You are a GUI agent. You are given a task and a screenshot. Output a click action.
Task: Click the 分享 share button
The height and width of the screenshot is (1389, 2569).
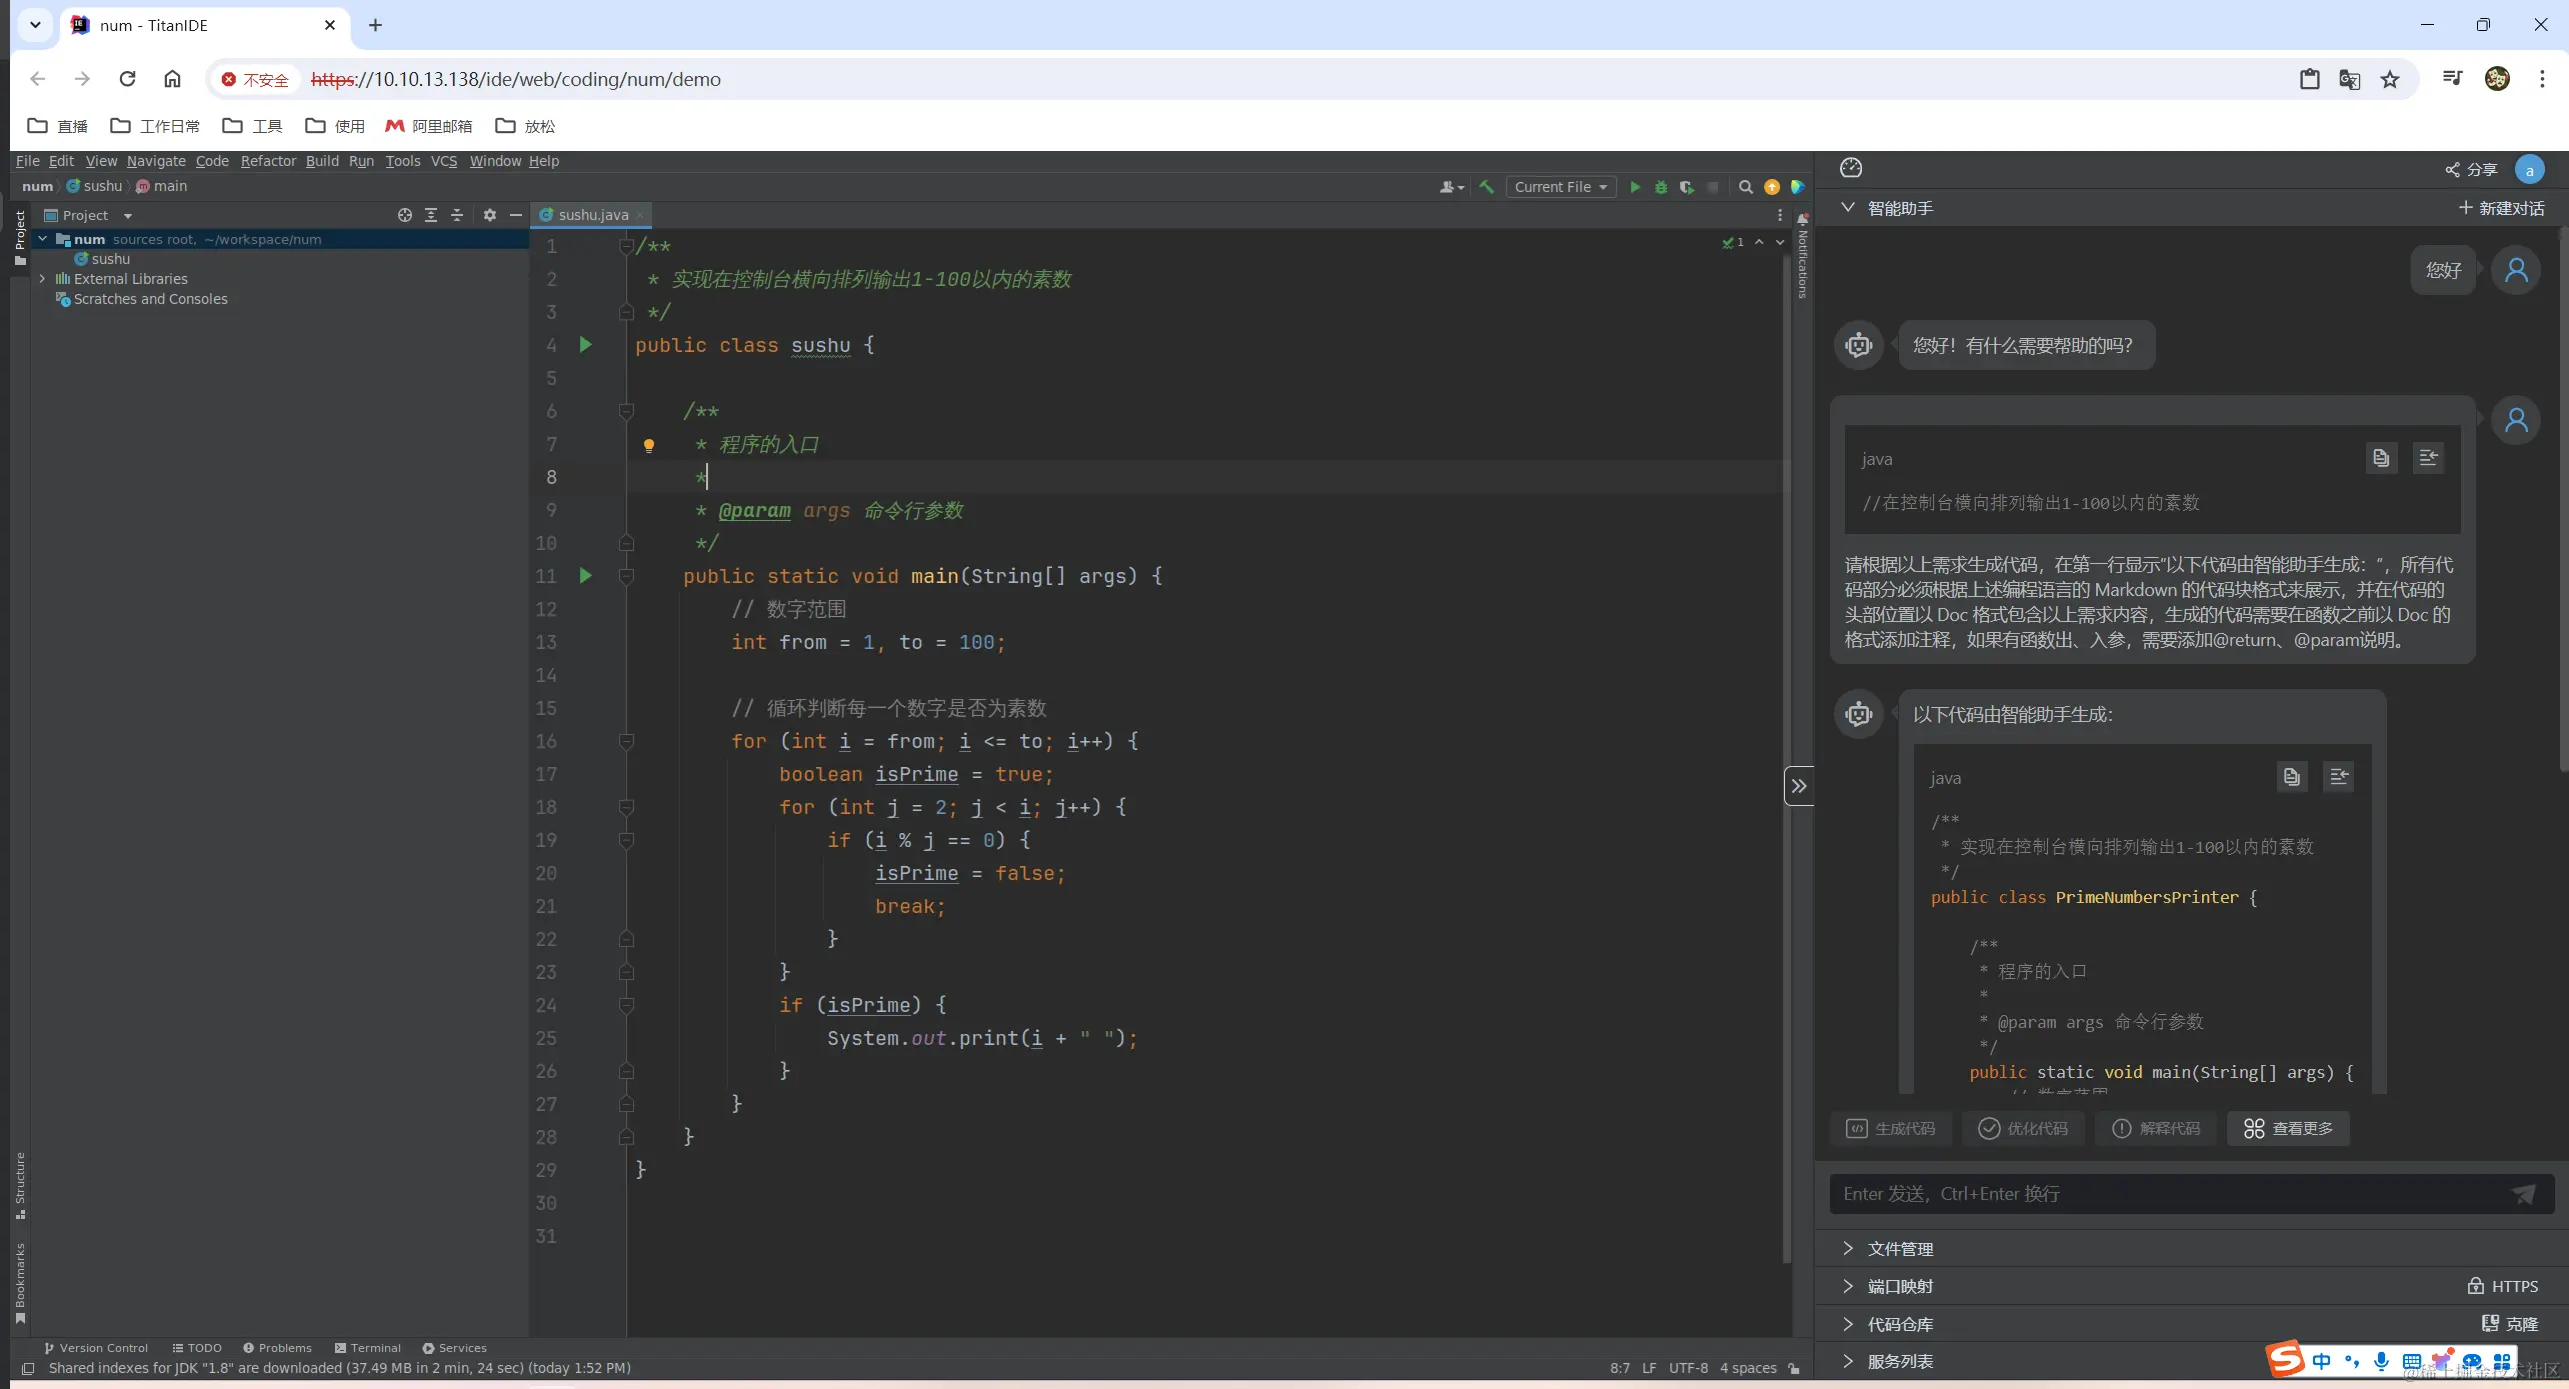tap(2472, 169)
